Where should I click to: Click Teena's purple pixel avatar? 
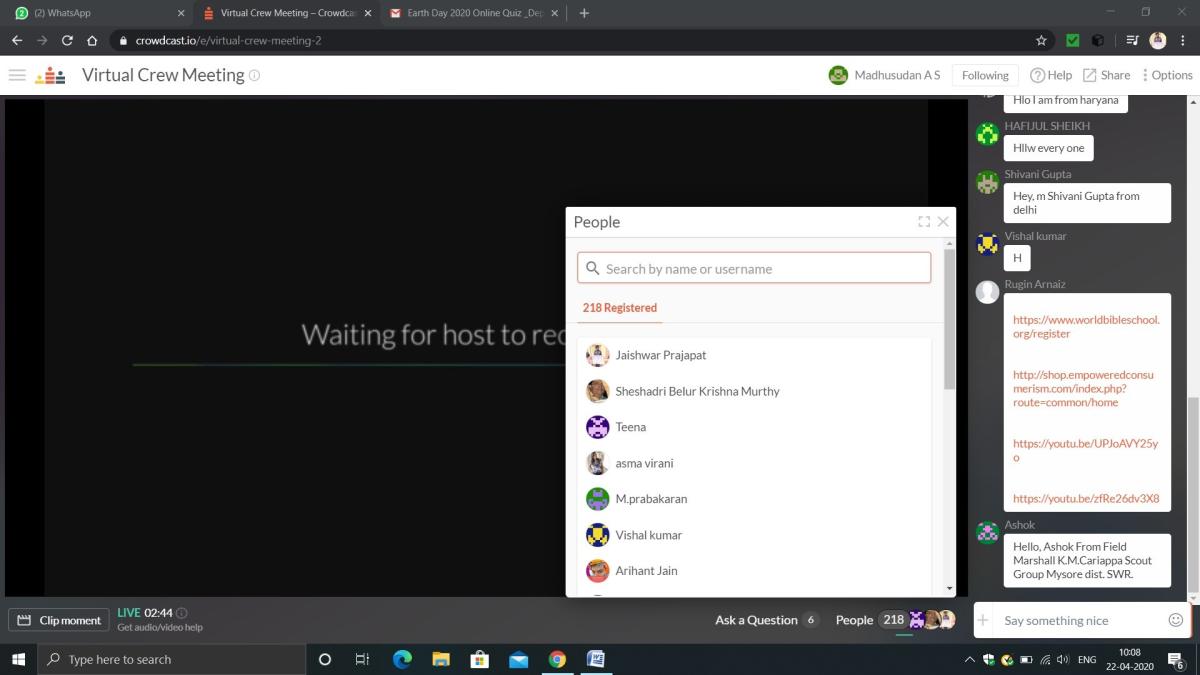pyautogui.click(x=597, y=427)
